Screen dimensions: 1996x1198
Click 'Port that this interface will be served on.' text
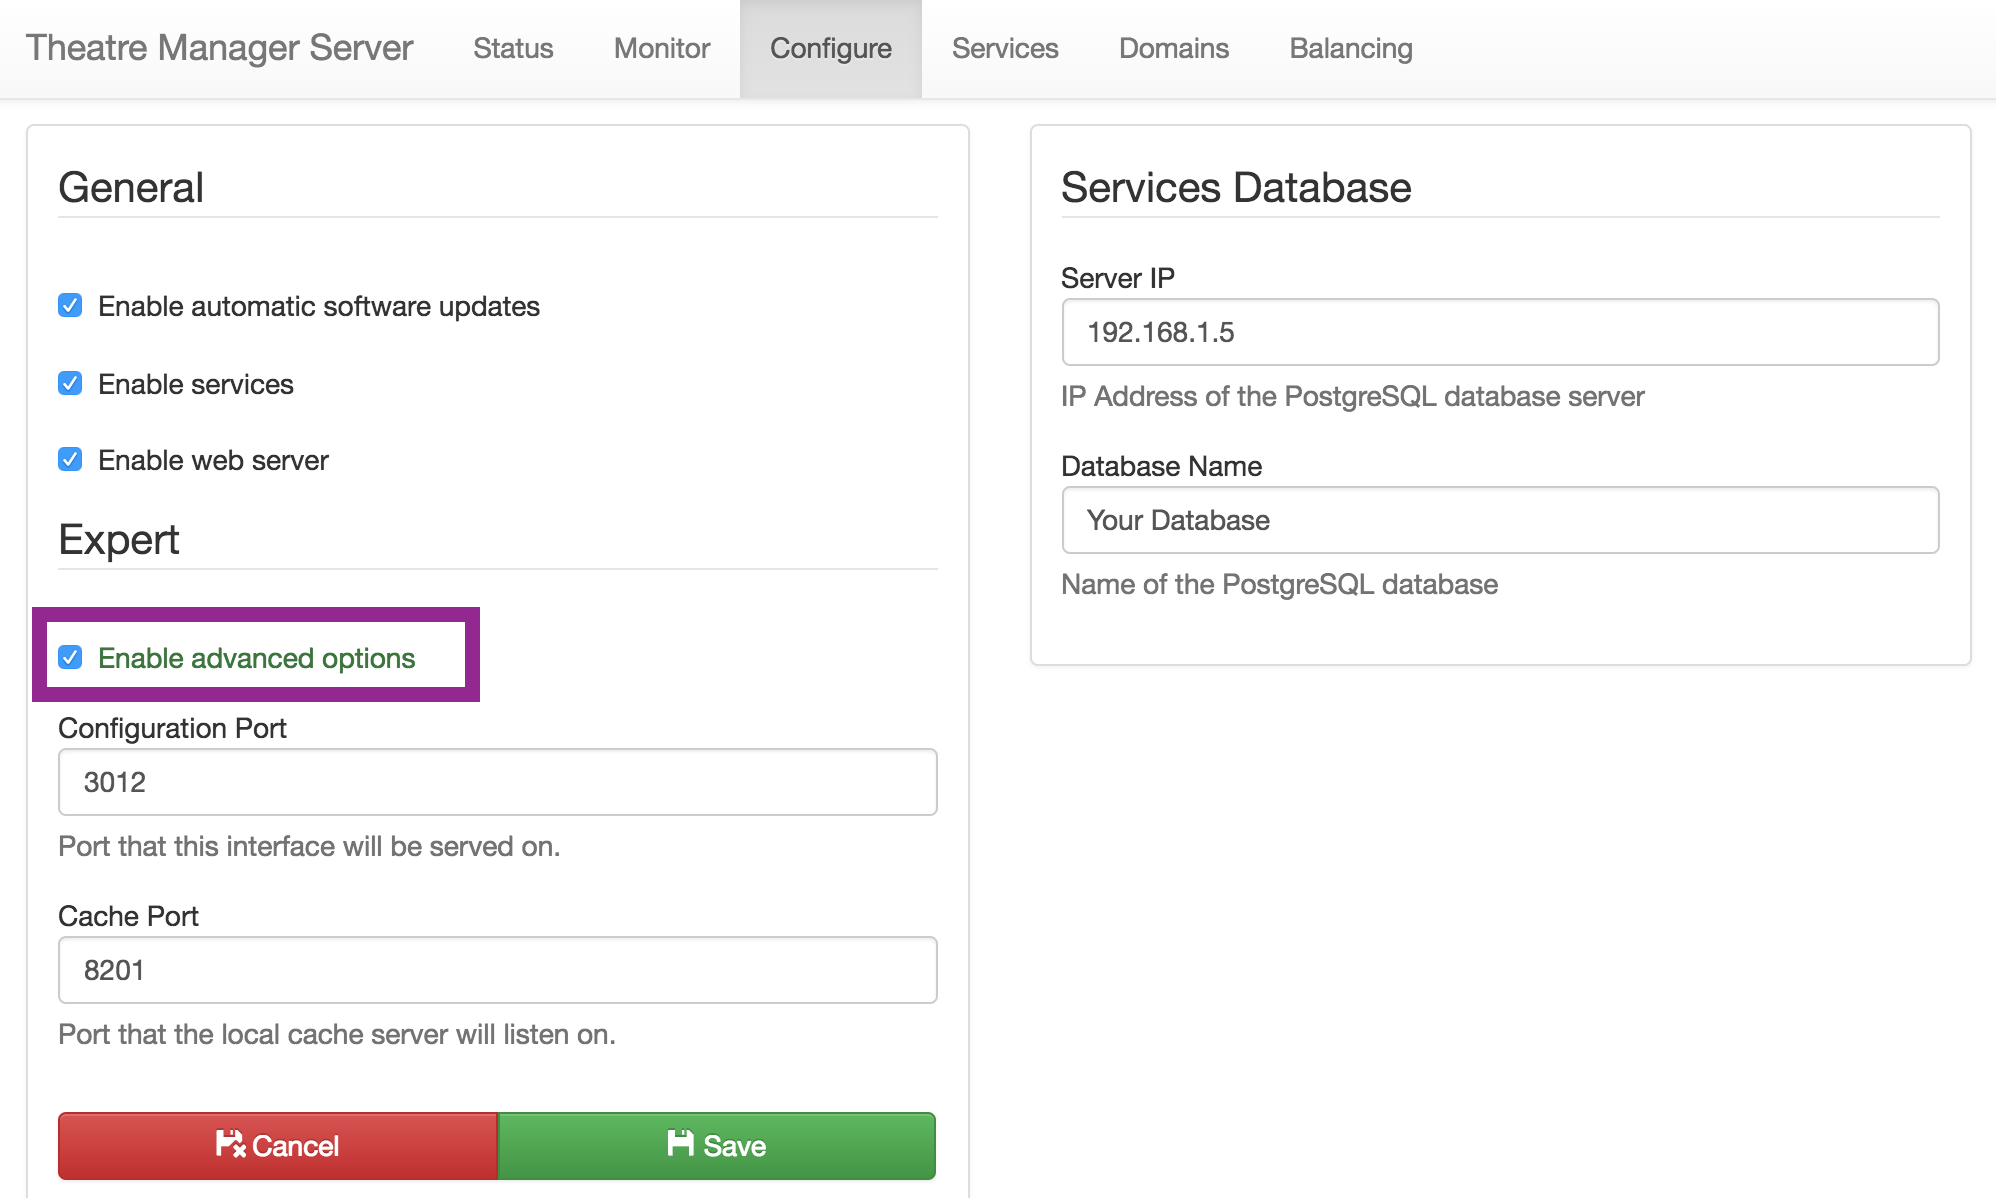pyautogui.click(x=309, y=846)
